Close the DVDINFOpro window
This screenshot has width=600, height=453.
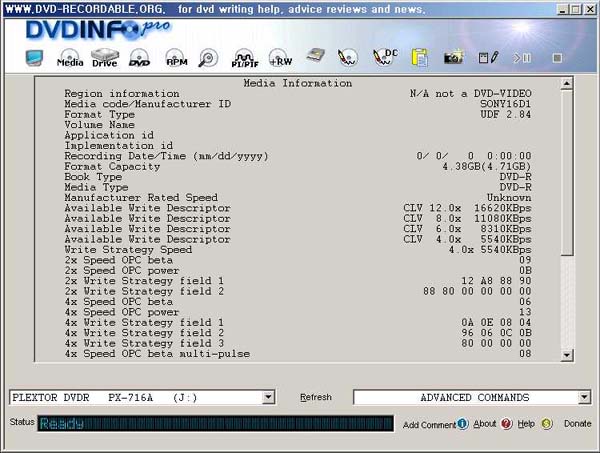pyautogui.click(x=590, y=10)
